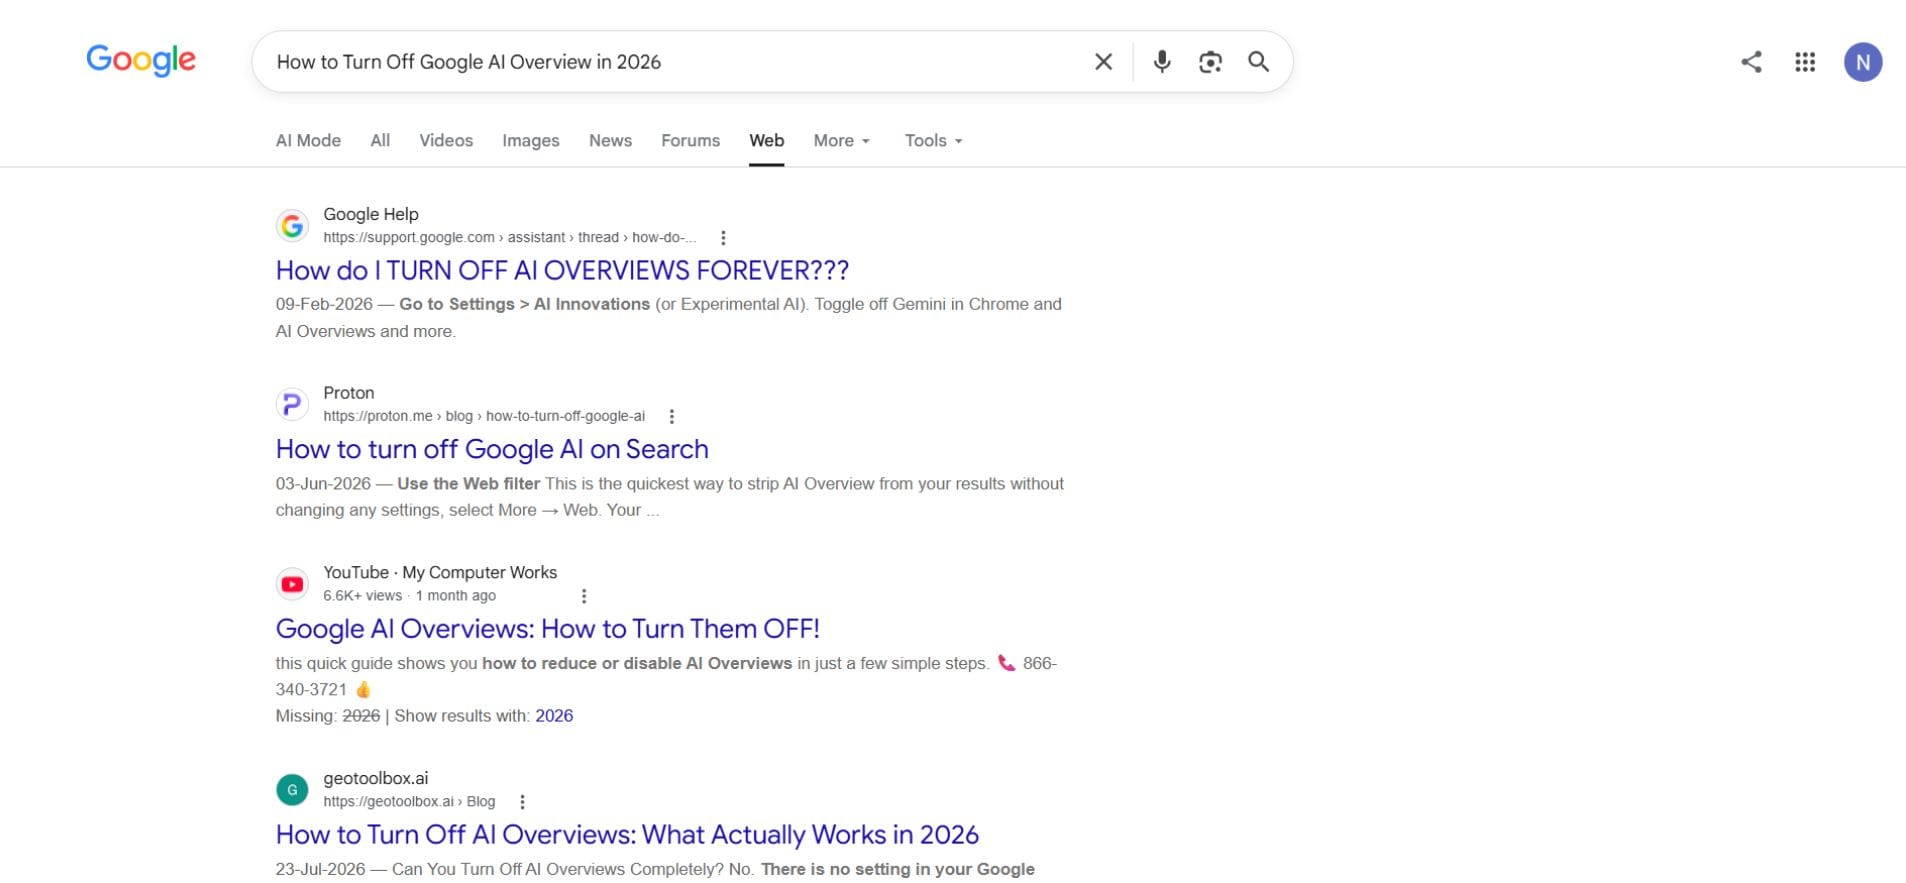Click the Proton favicon

(292, 404)
